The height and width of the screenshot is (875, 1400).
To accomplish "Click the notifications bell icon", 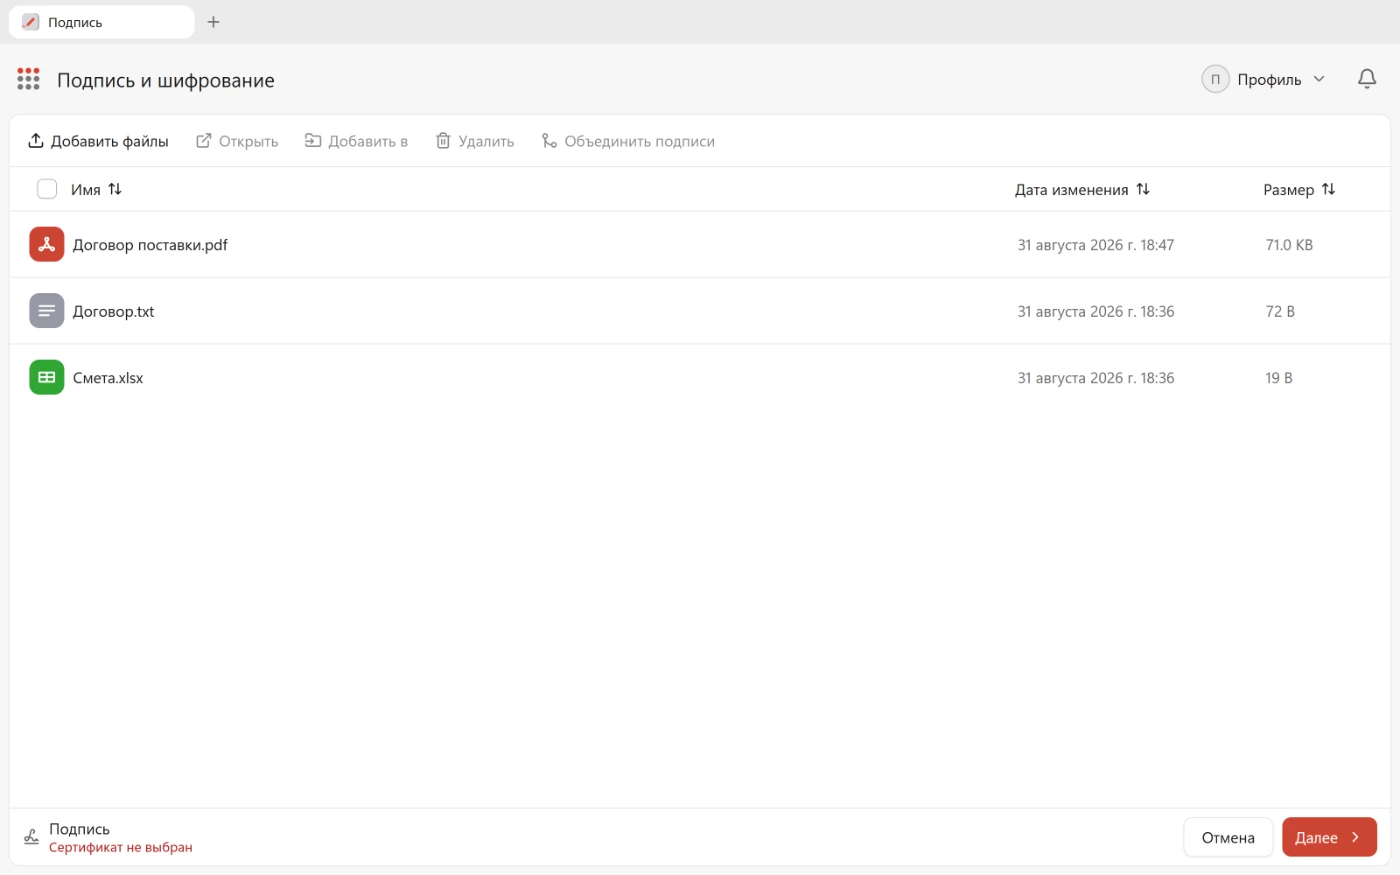I will pos(1367,79).
